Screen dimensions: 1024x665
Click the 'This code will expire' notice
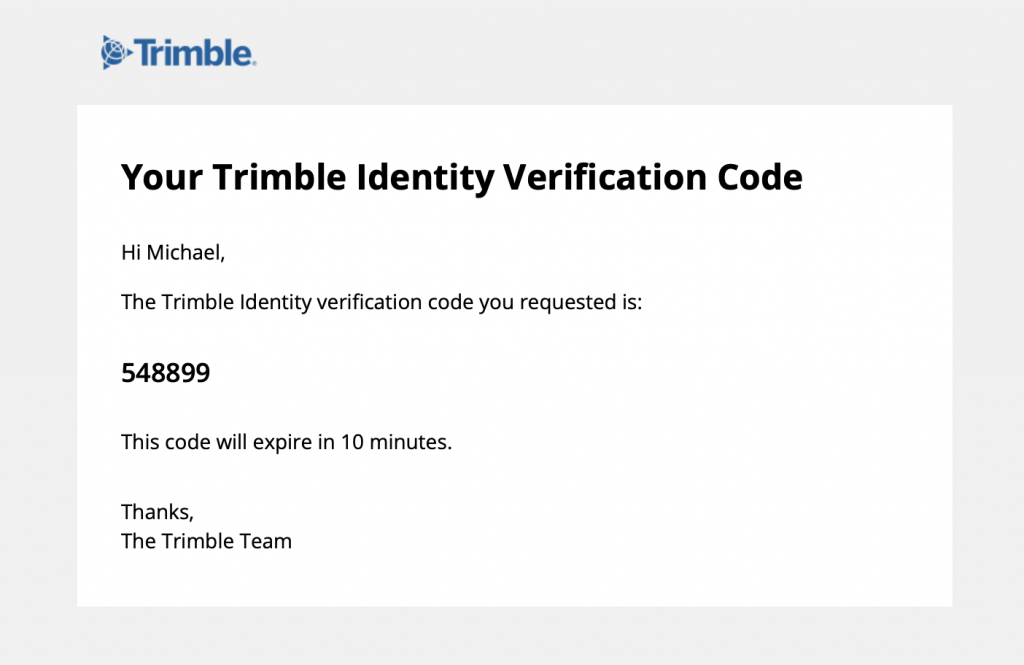287,442
